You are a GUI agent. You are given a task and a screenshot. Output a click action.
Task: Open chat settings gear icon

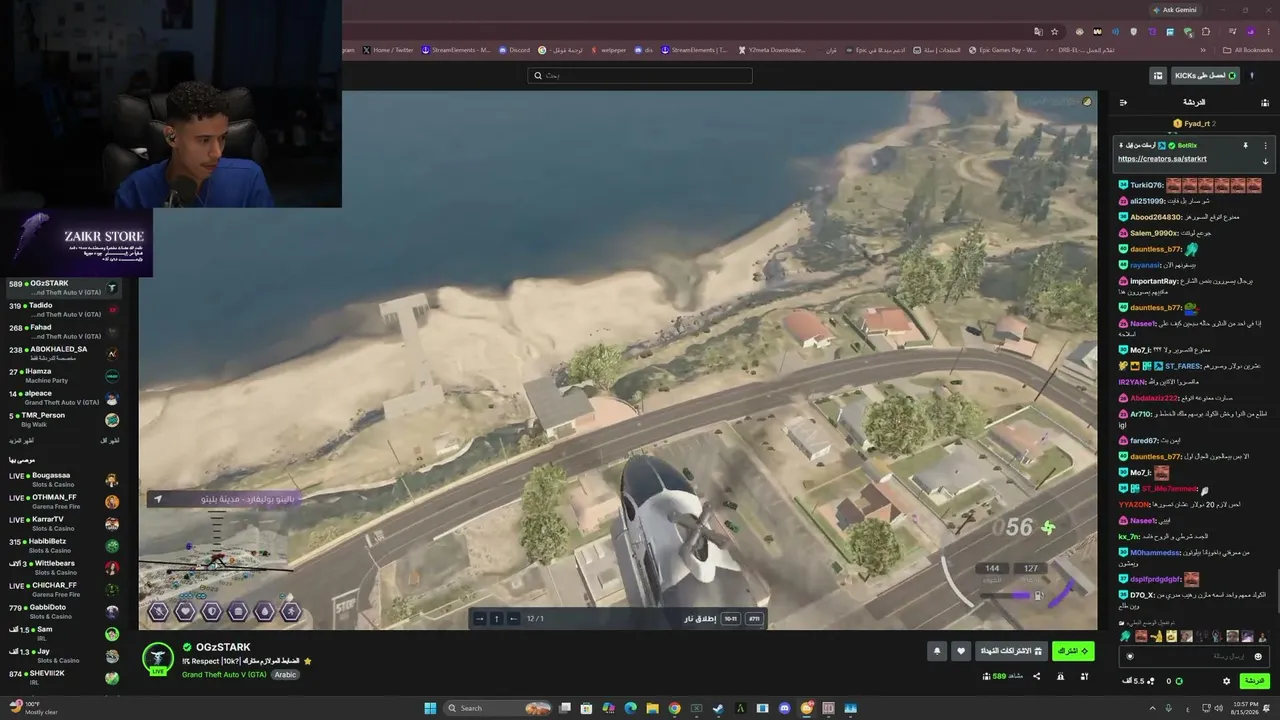pyautogui.click(x=1227, y=681)
